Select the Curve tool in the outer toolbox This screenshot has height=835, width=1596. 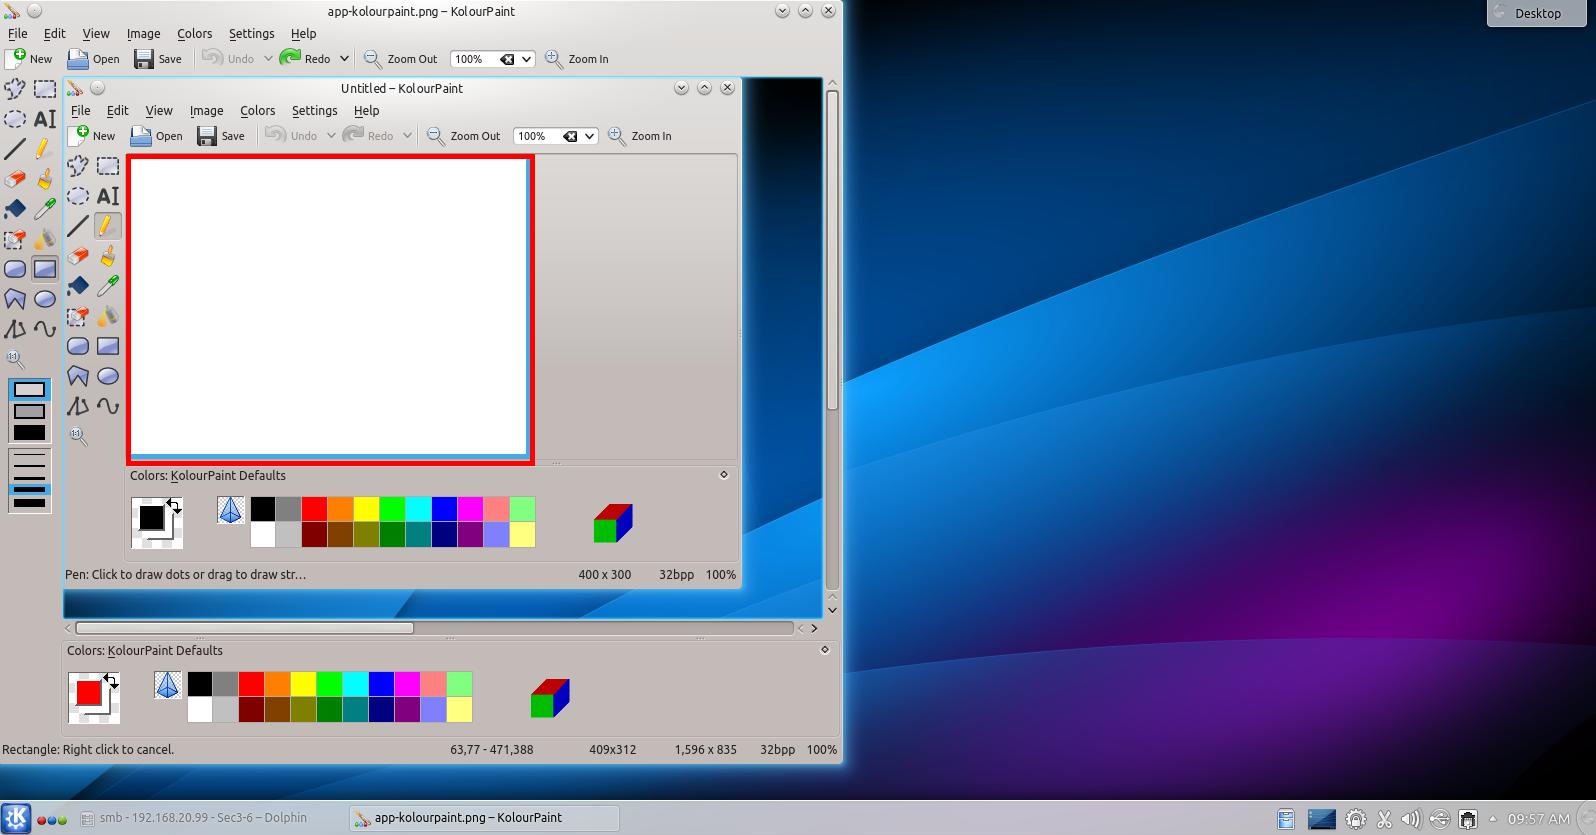(45, 329)
